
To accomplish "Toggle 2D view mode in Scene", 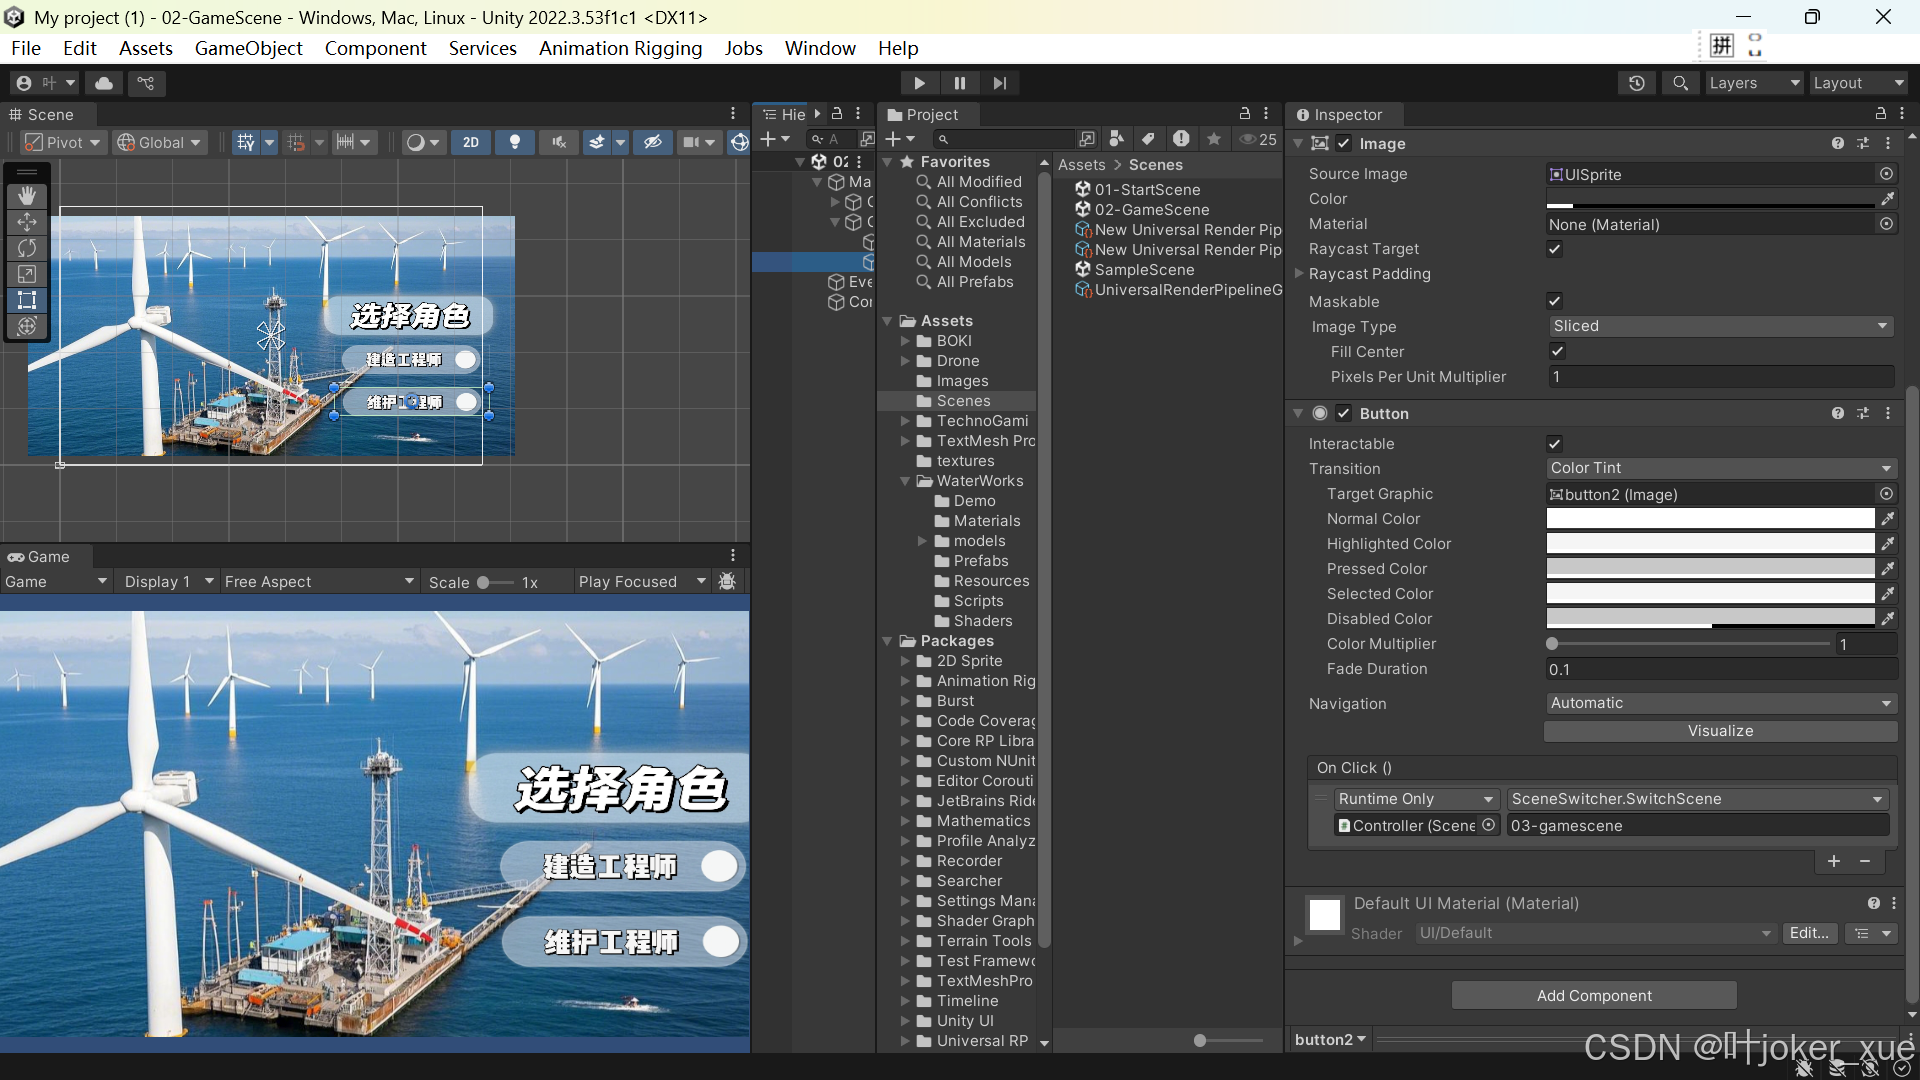I will pos(471,143).
